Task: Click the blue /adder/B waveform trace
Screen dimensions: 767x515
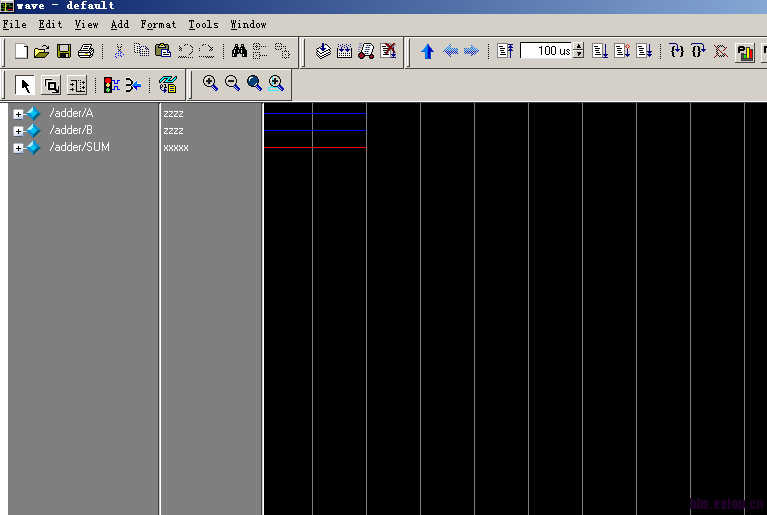Action: pyautogui.click(x=315, y=131)
